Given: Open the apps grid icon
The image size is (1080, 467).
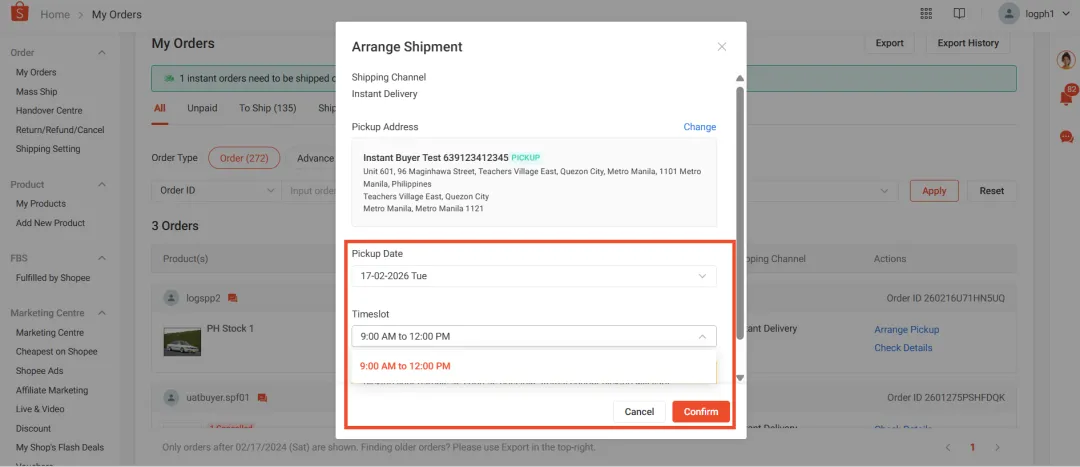Looking at the screenshot, I should [926, 14].
